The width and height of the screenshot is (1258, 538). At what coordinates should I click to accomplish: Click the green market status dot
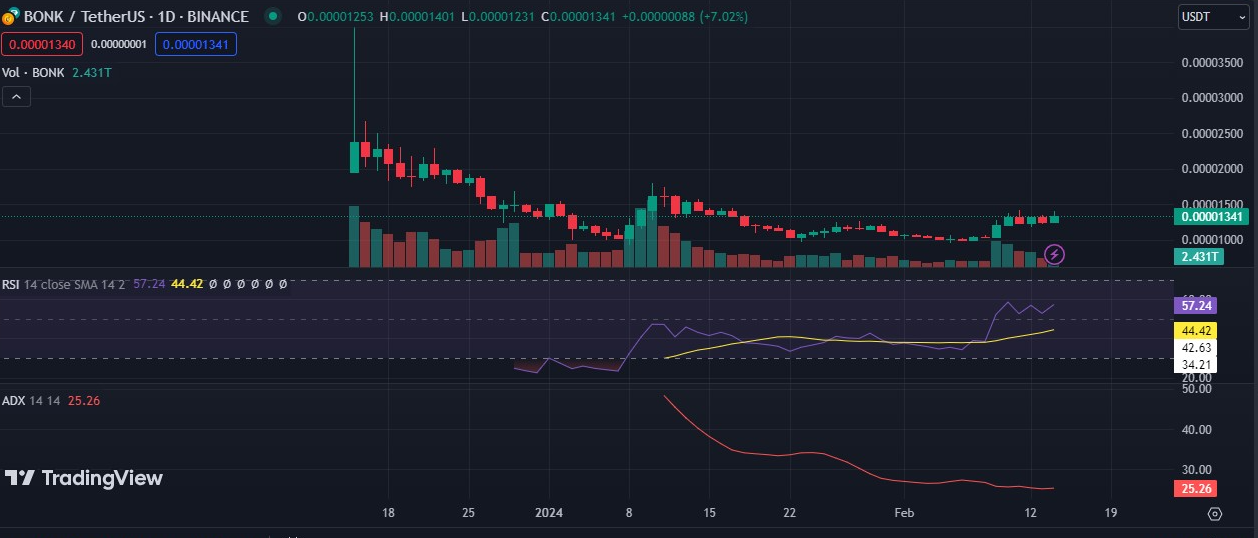pyautogui.click(x=272, y=17)
